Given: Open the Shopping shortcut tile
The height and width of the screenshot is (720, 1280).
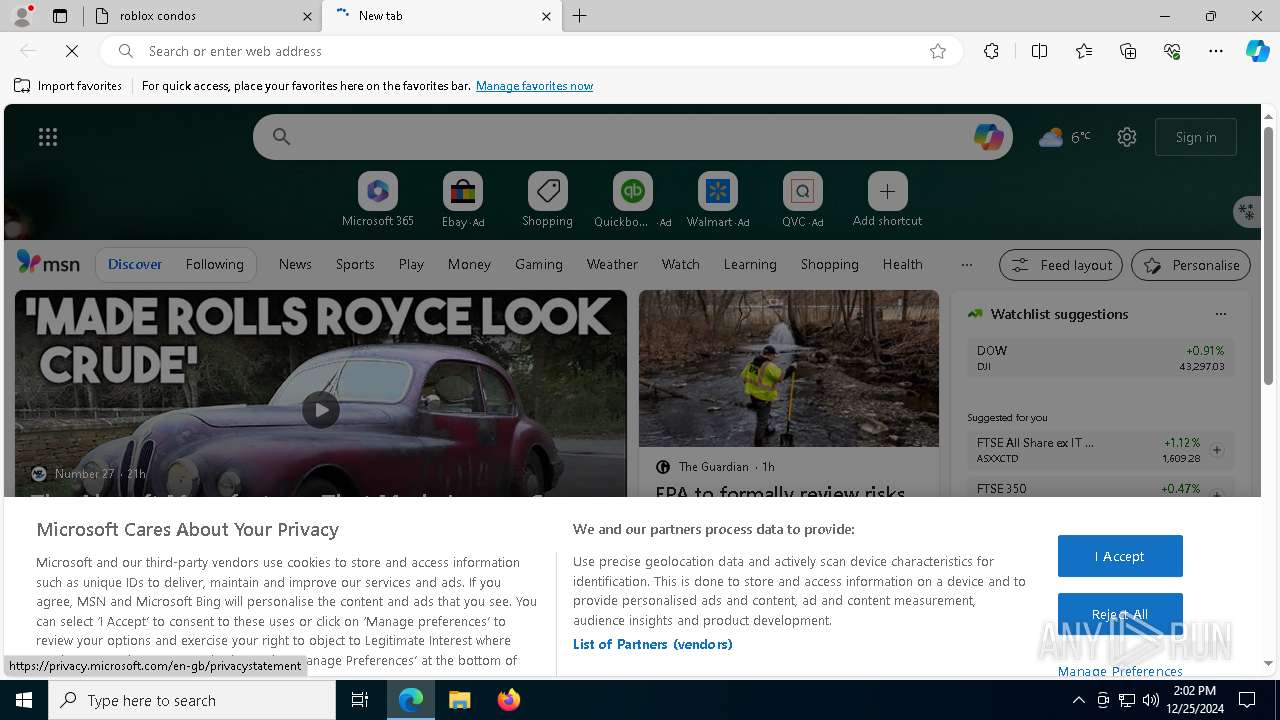Looking at the screenshot, I should tap(547, 200).
